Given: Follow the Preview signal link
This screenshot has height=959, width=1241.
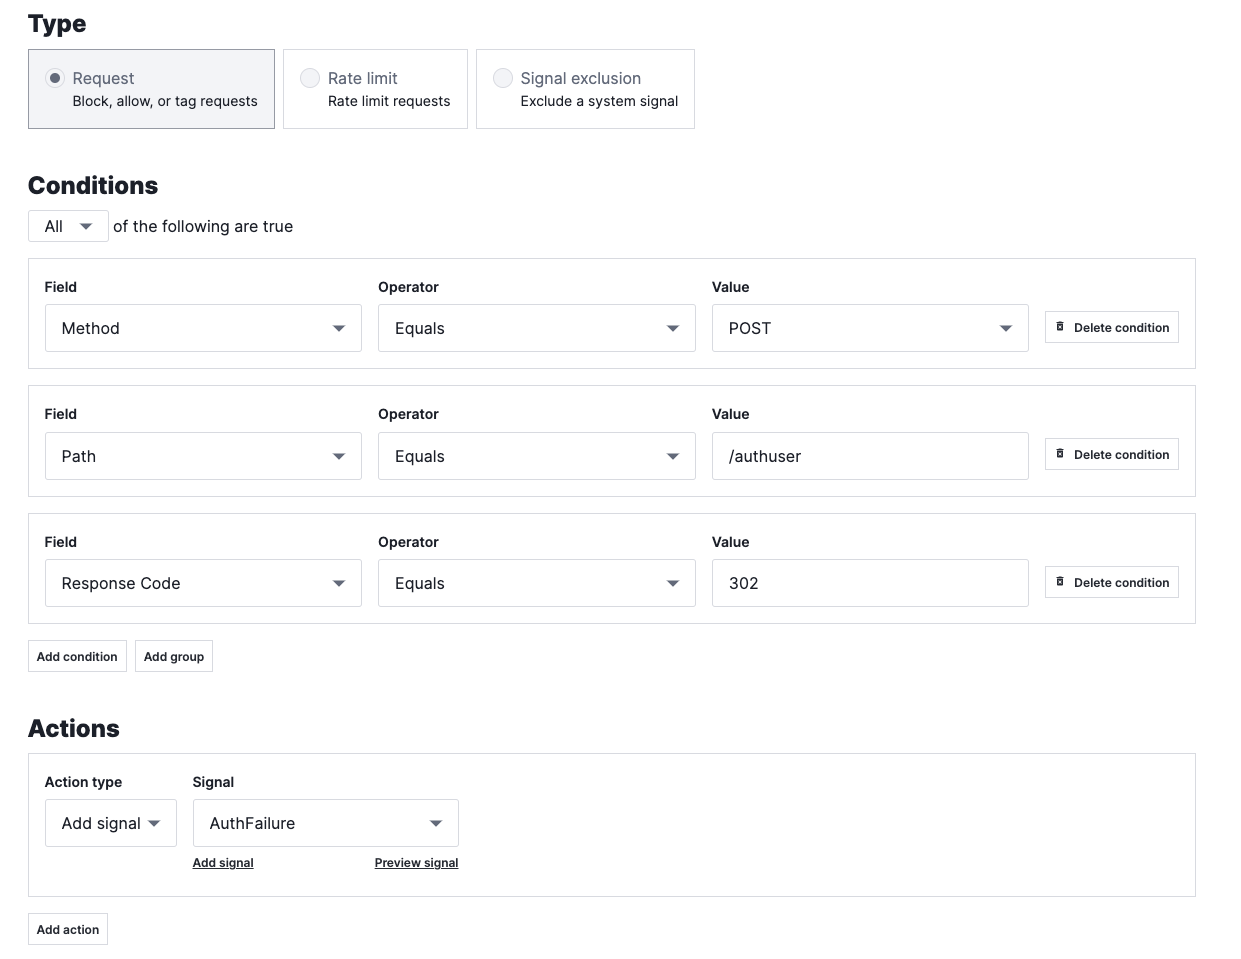Looking at the screenshot, I should coord(416,863).
